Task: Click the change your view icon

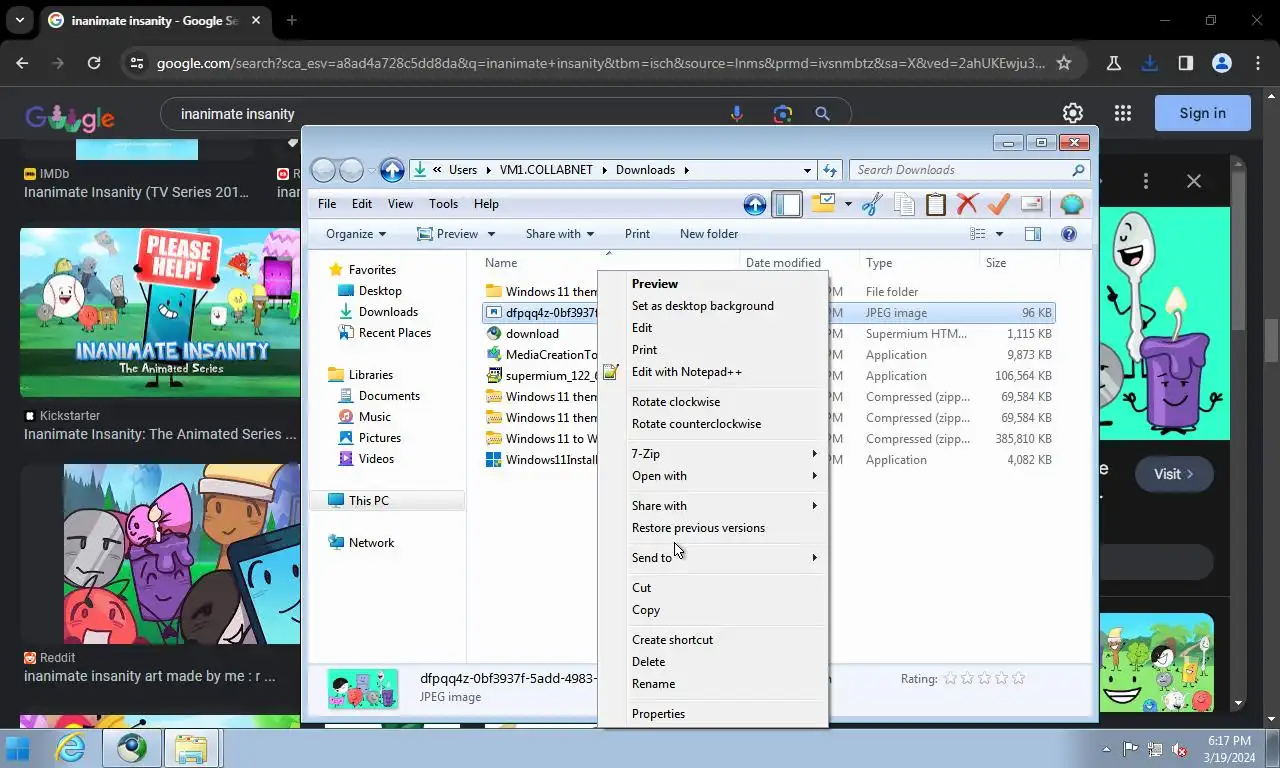Action: pos(978,234)
